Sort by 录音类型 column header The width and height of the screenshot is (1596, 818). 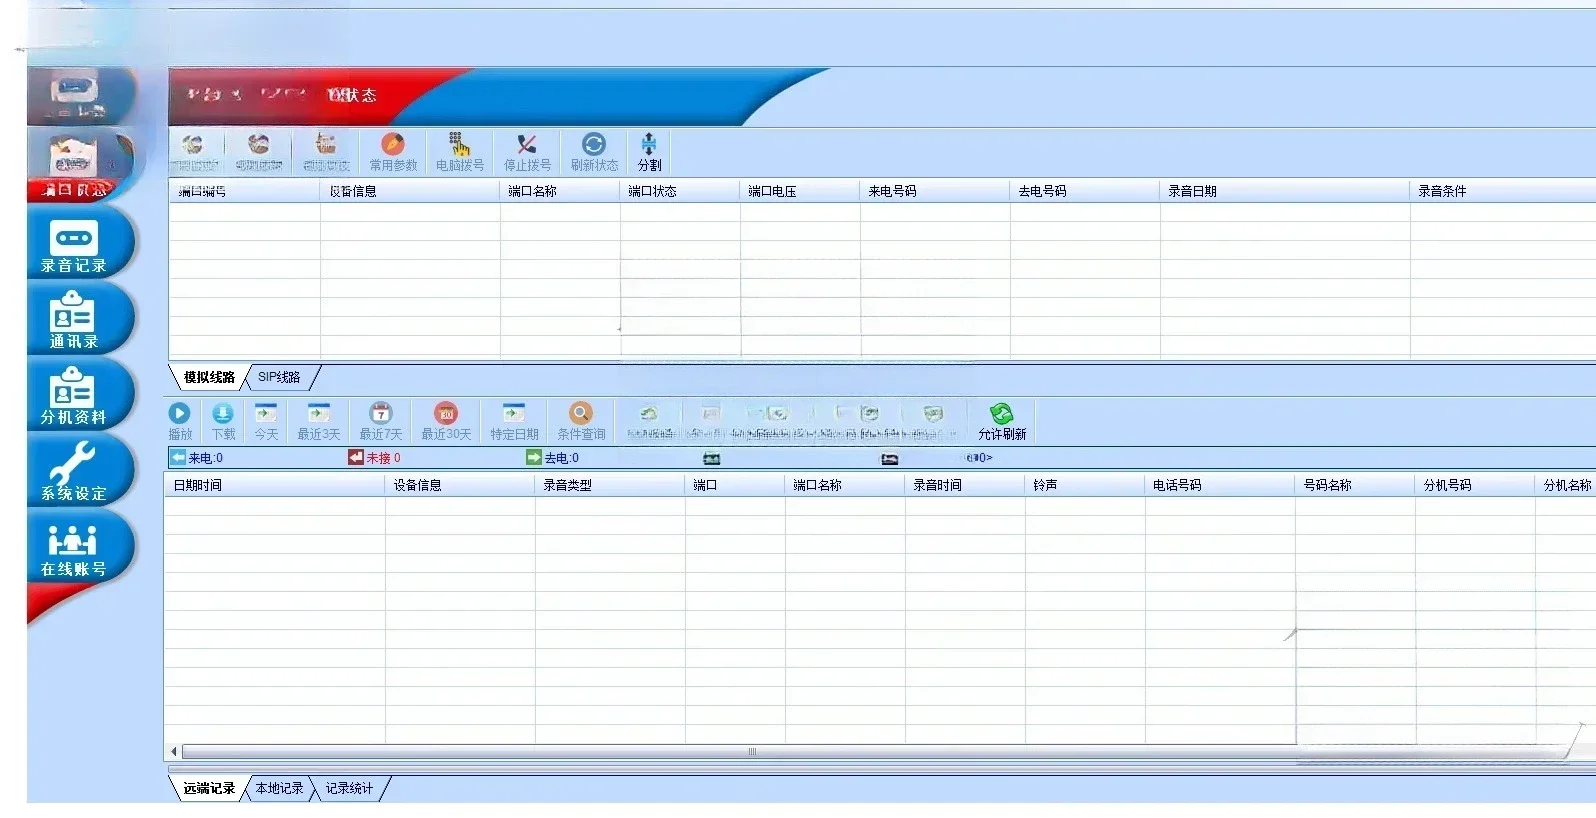click(x=610, y=485)
